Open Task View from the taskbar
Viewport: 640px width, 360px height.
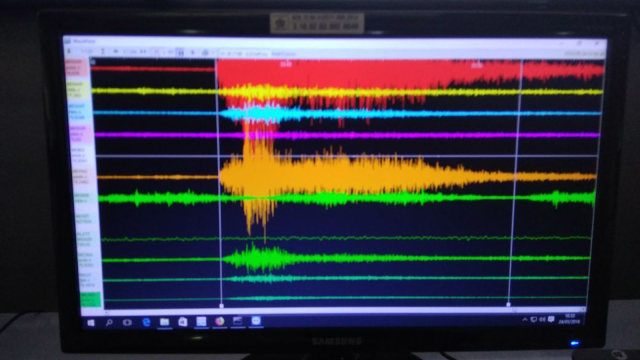click(127, 322)
